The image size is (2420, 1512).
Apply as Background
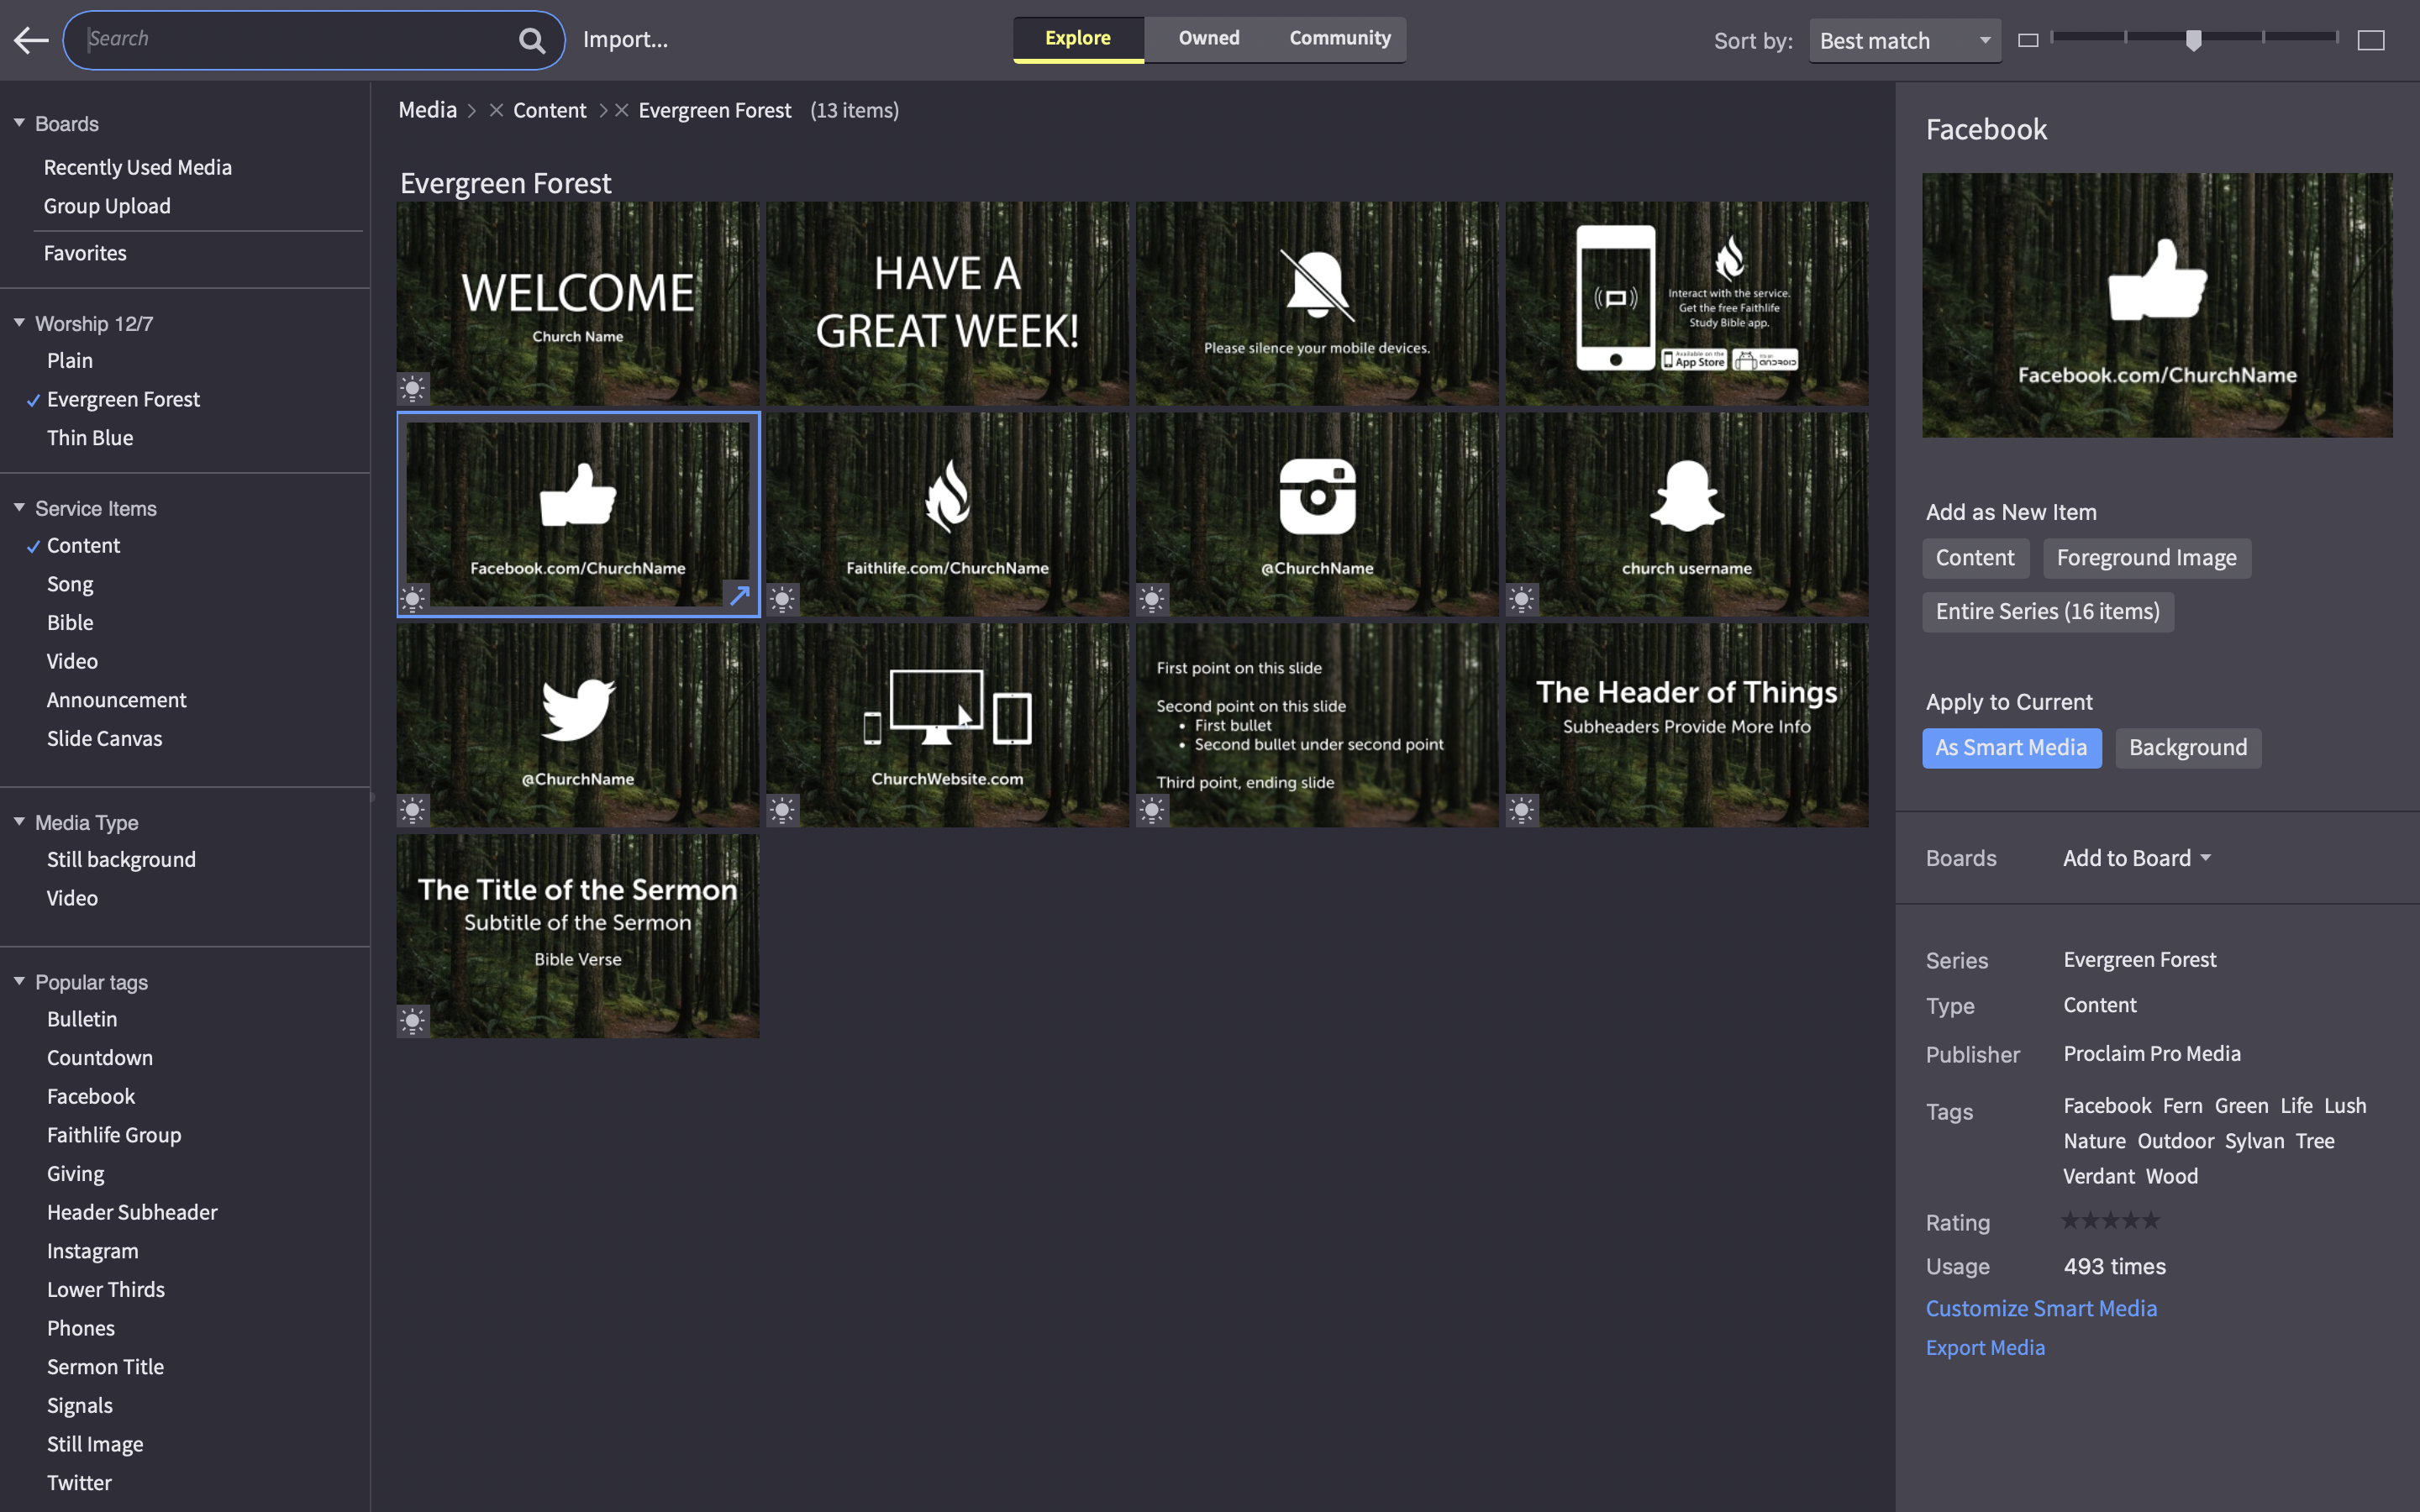[2187, 748]
